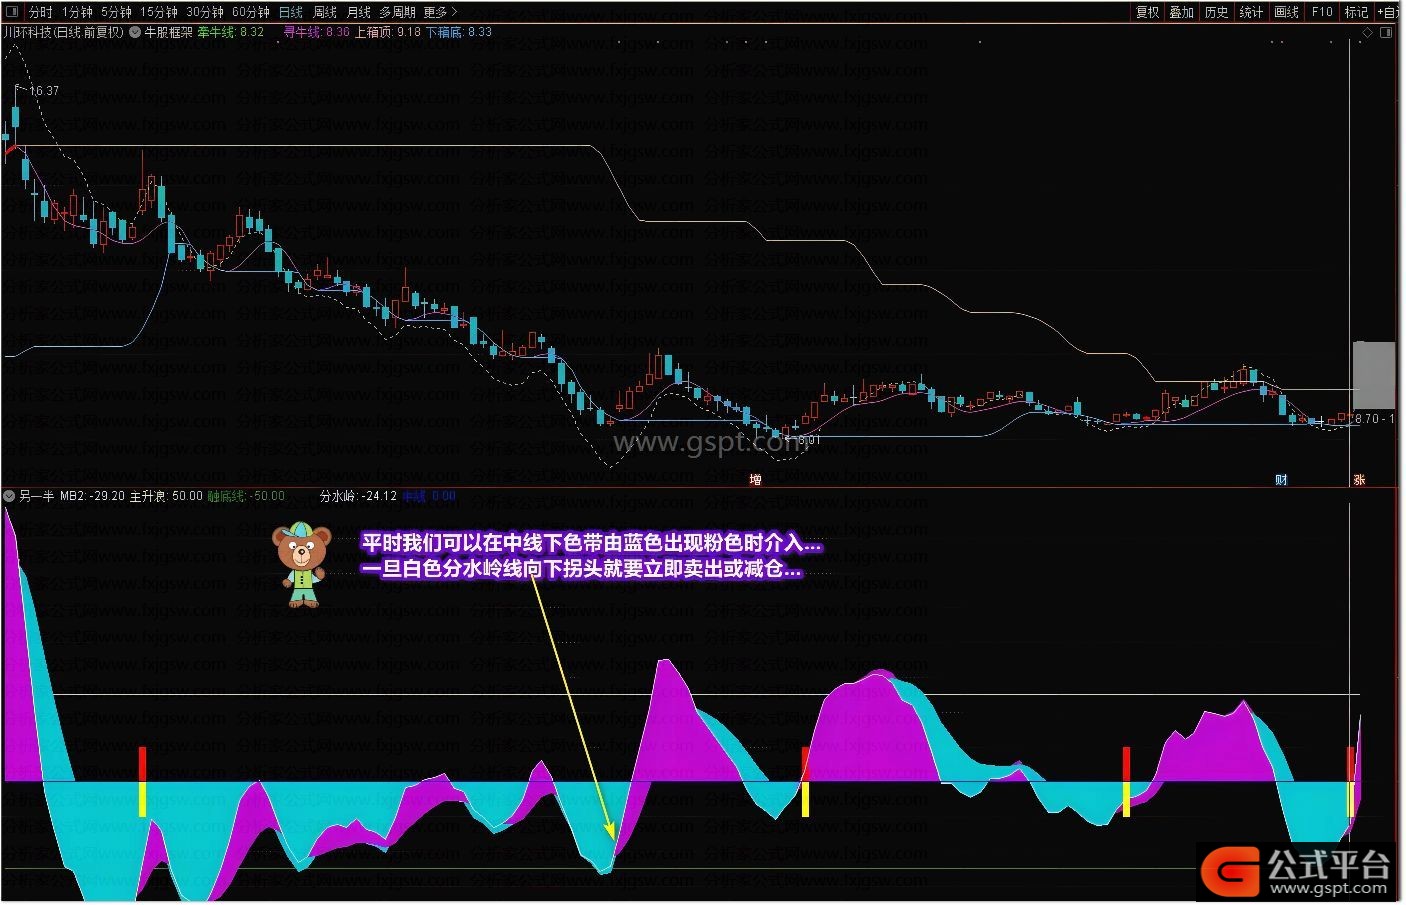Click the gray scrollbar handle at right
The width and height of the screenshot is (1406, 905).
tap(1374, 375)
